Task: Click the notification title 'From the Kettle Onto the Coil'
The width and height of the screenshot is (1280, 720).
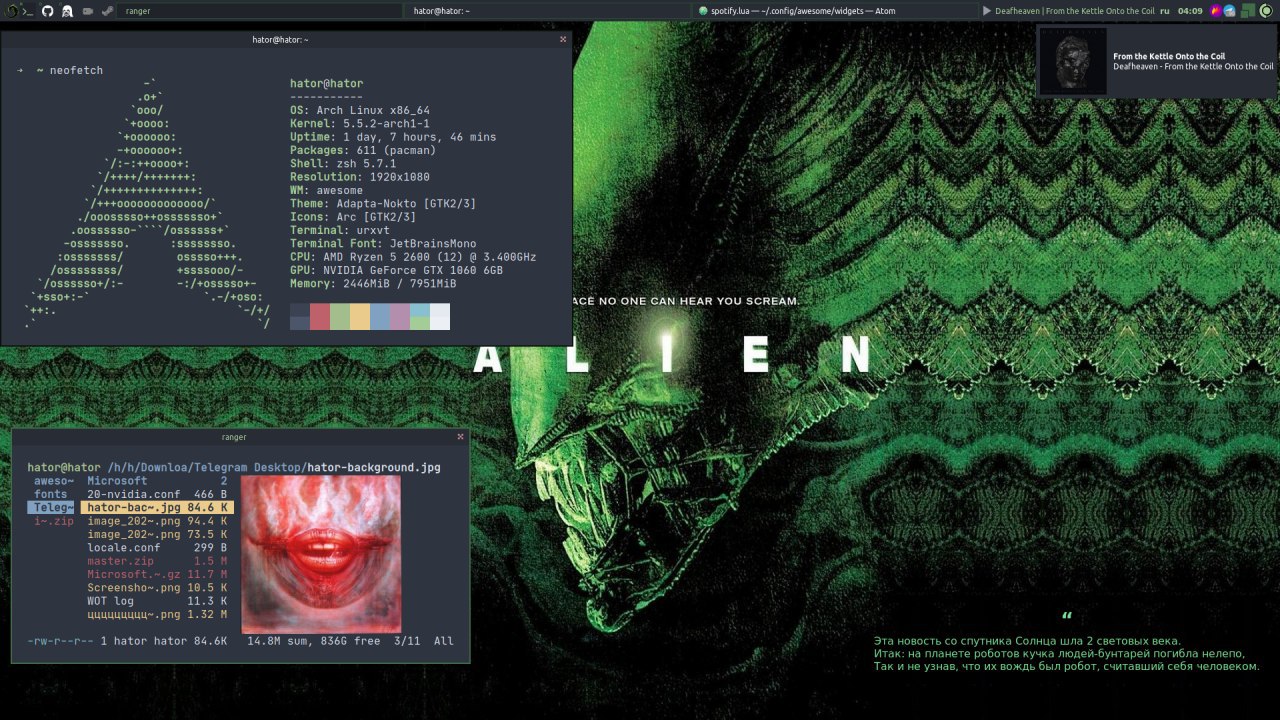Action: click(x=1169, y=57)
